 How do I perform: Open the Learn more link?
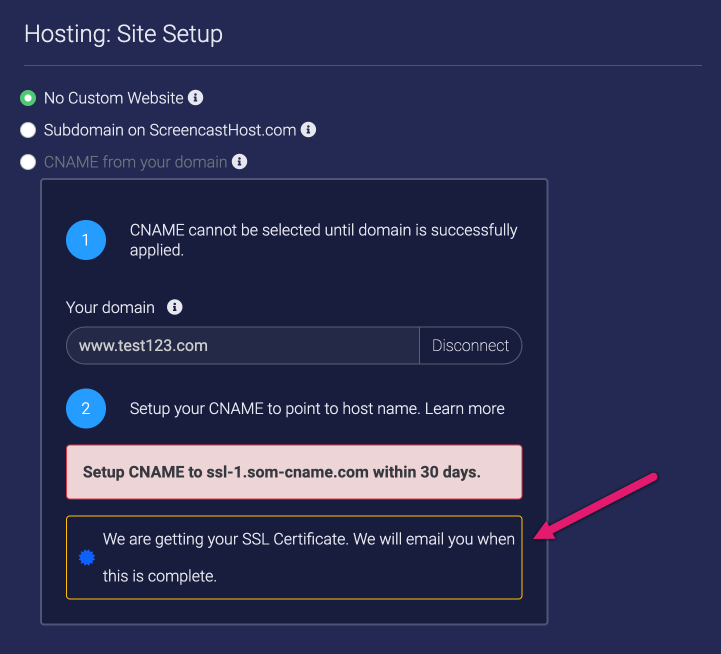pos(464,408)
